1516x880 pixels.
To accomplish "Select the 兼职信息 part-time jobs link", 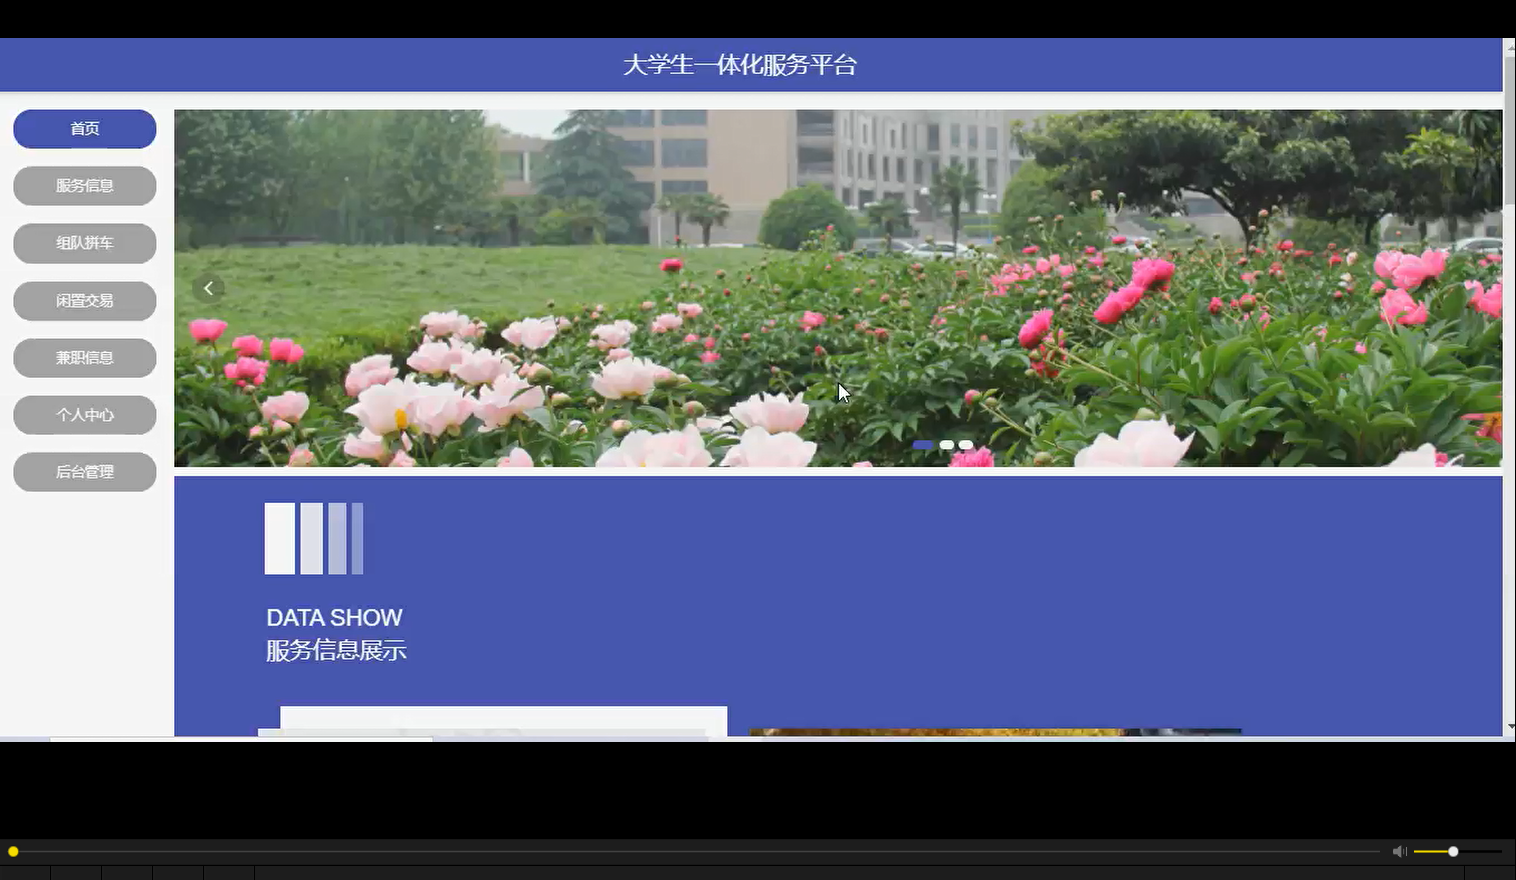I will click(84, 357).
